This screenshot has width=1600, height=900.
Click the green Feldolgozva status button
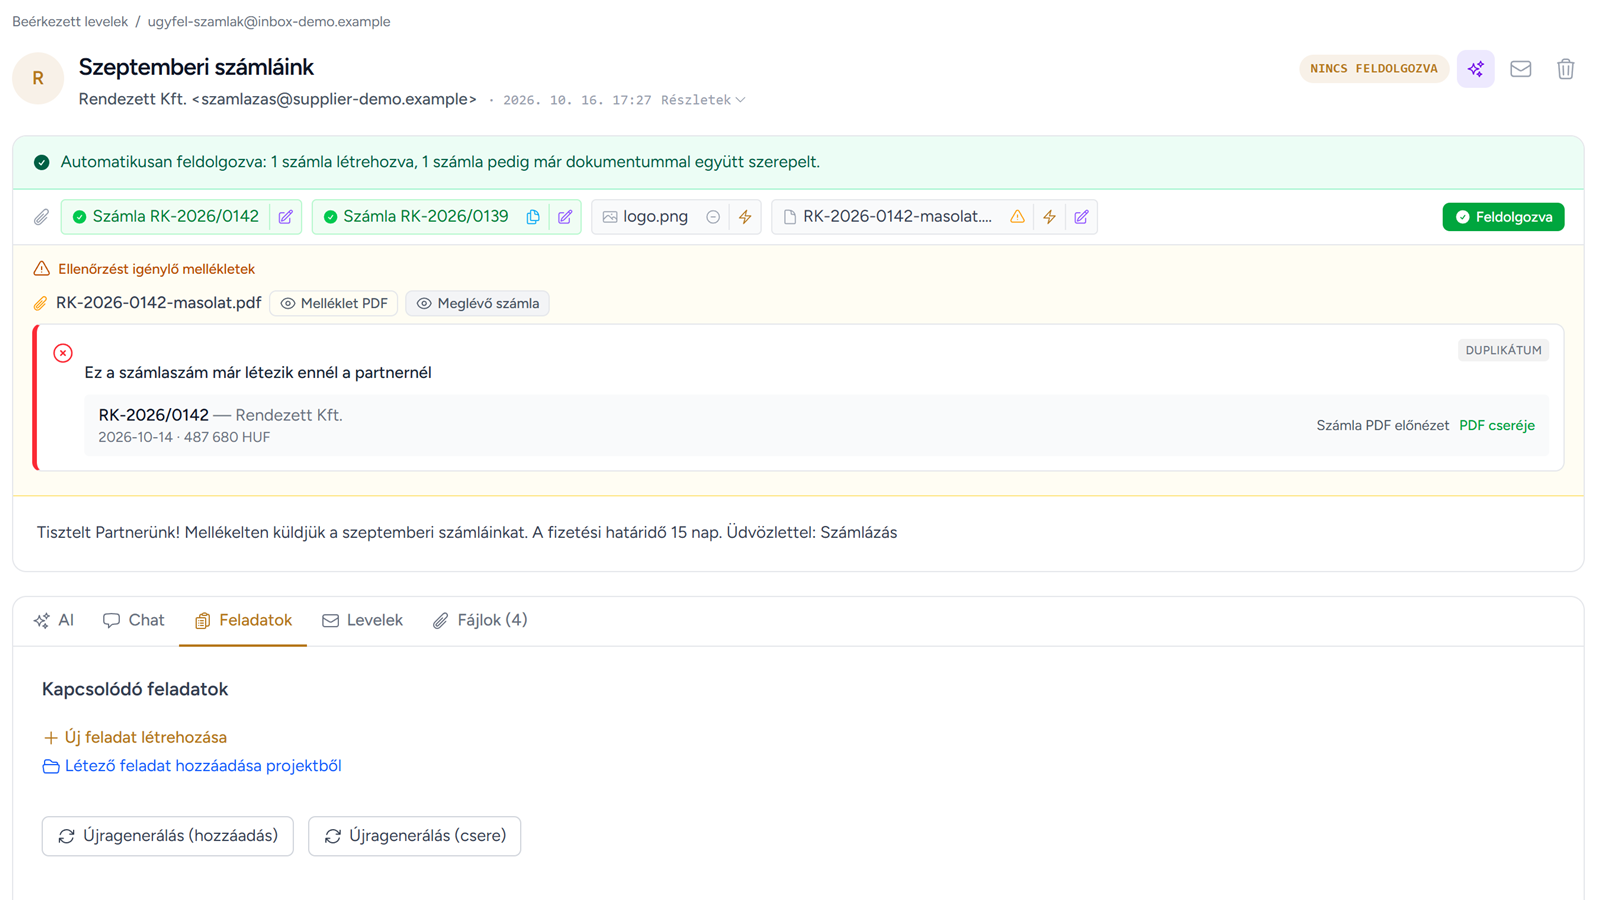pos(1503,217)
